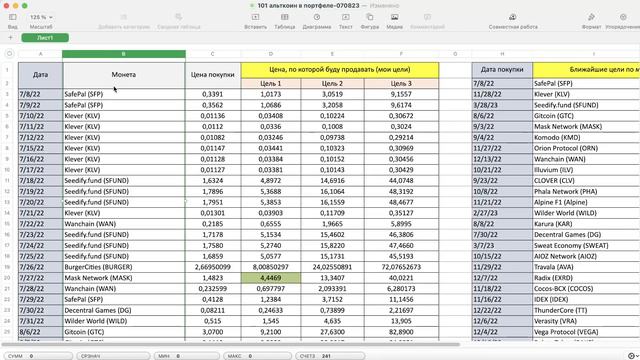Viewport: 640px width, 360px height.
Task: Open the Медиа media icon
Action: tap(394, 17)
